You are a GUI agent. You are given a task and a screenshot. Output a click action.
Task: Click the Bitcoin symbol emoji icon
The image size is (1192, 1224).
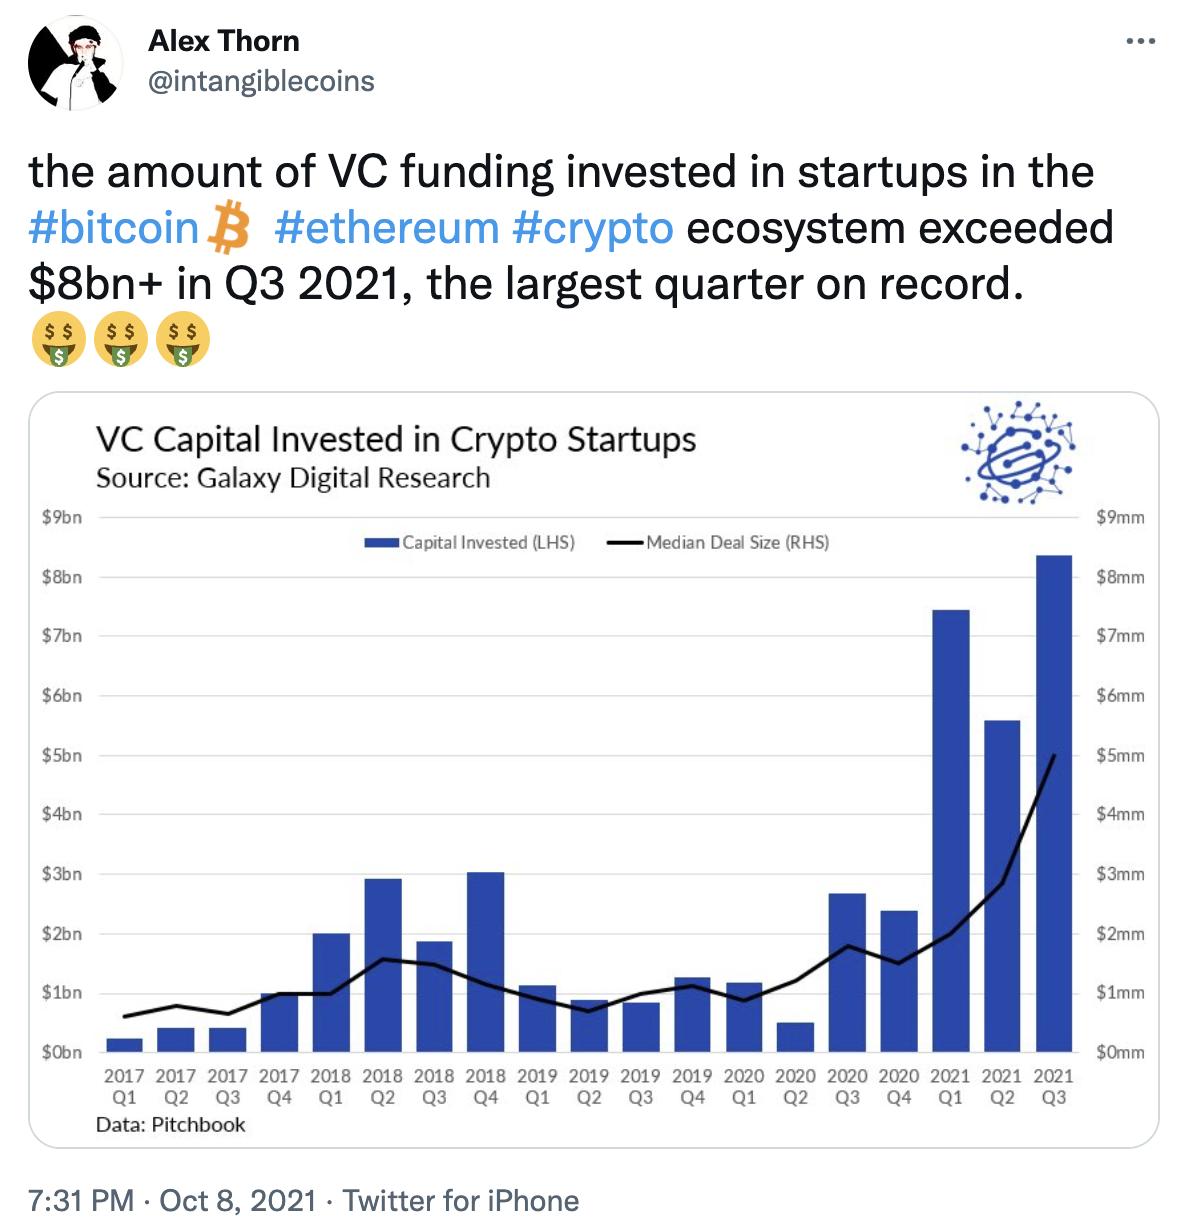[227, 228]
